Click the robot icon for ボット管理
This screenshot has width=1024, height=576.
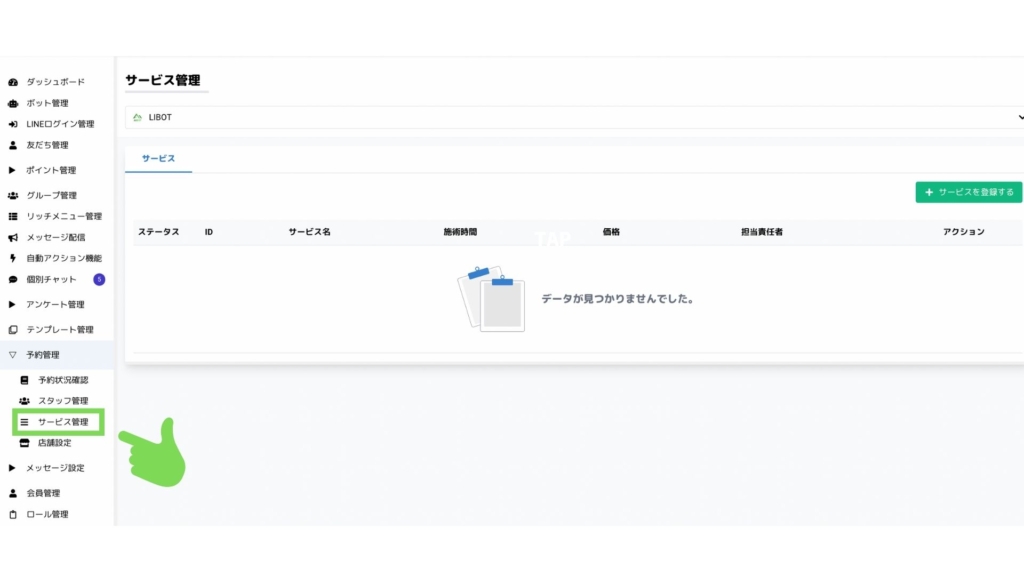point(13,103)
